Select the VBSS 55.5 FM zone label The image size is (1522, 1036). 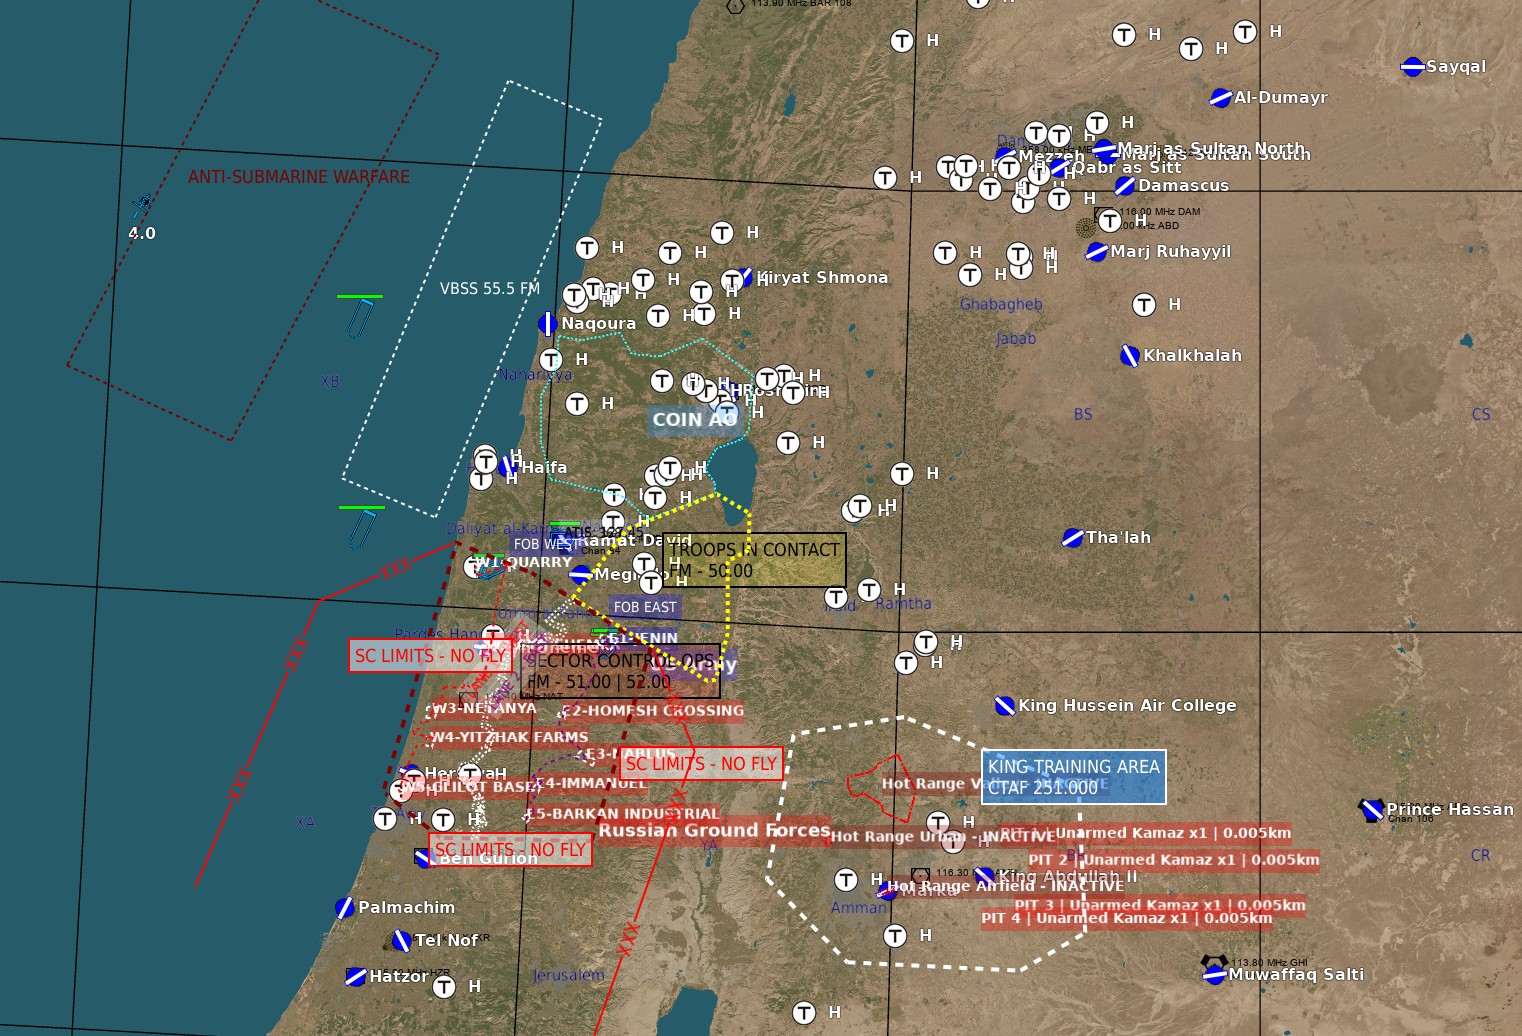coord(490,289)
